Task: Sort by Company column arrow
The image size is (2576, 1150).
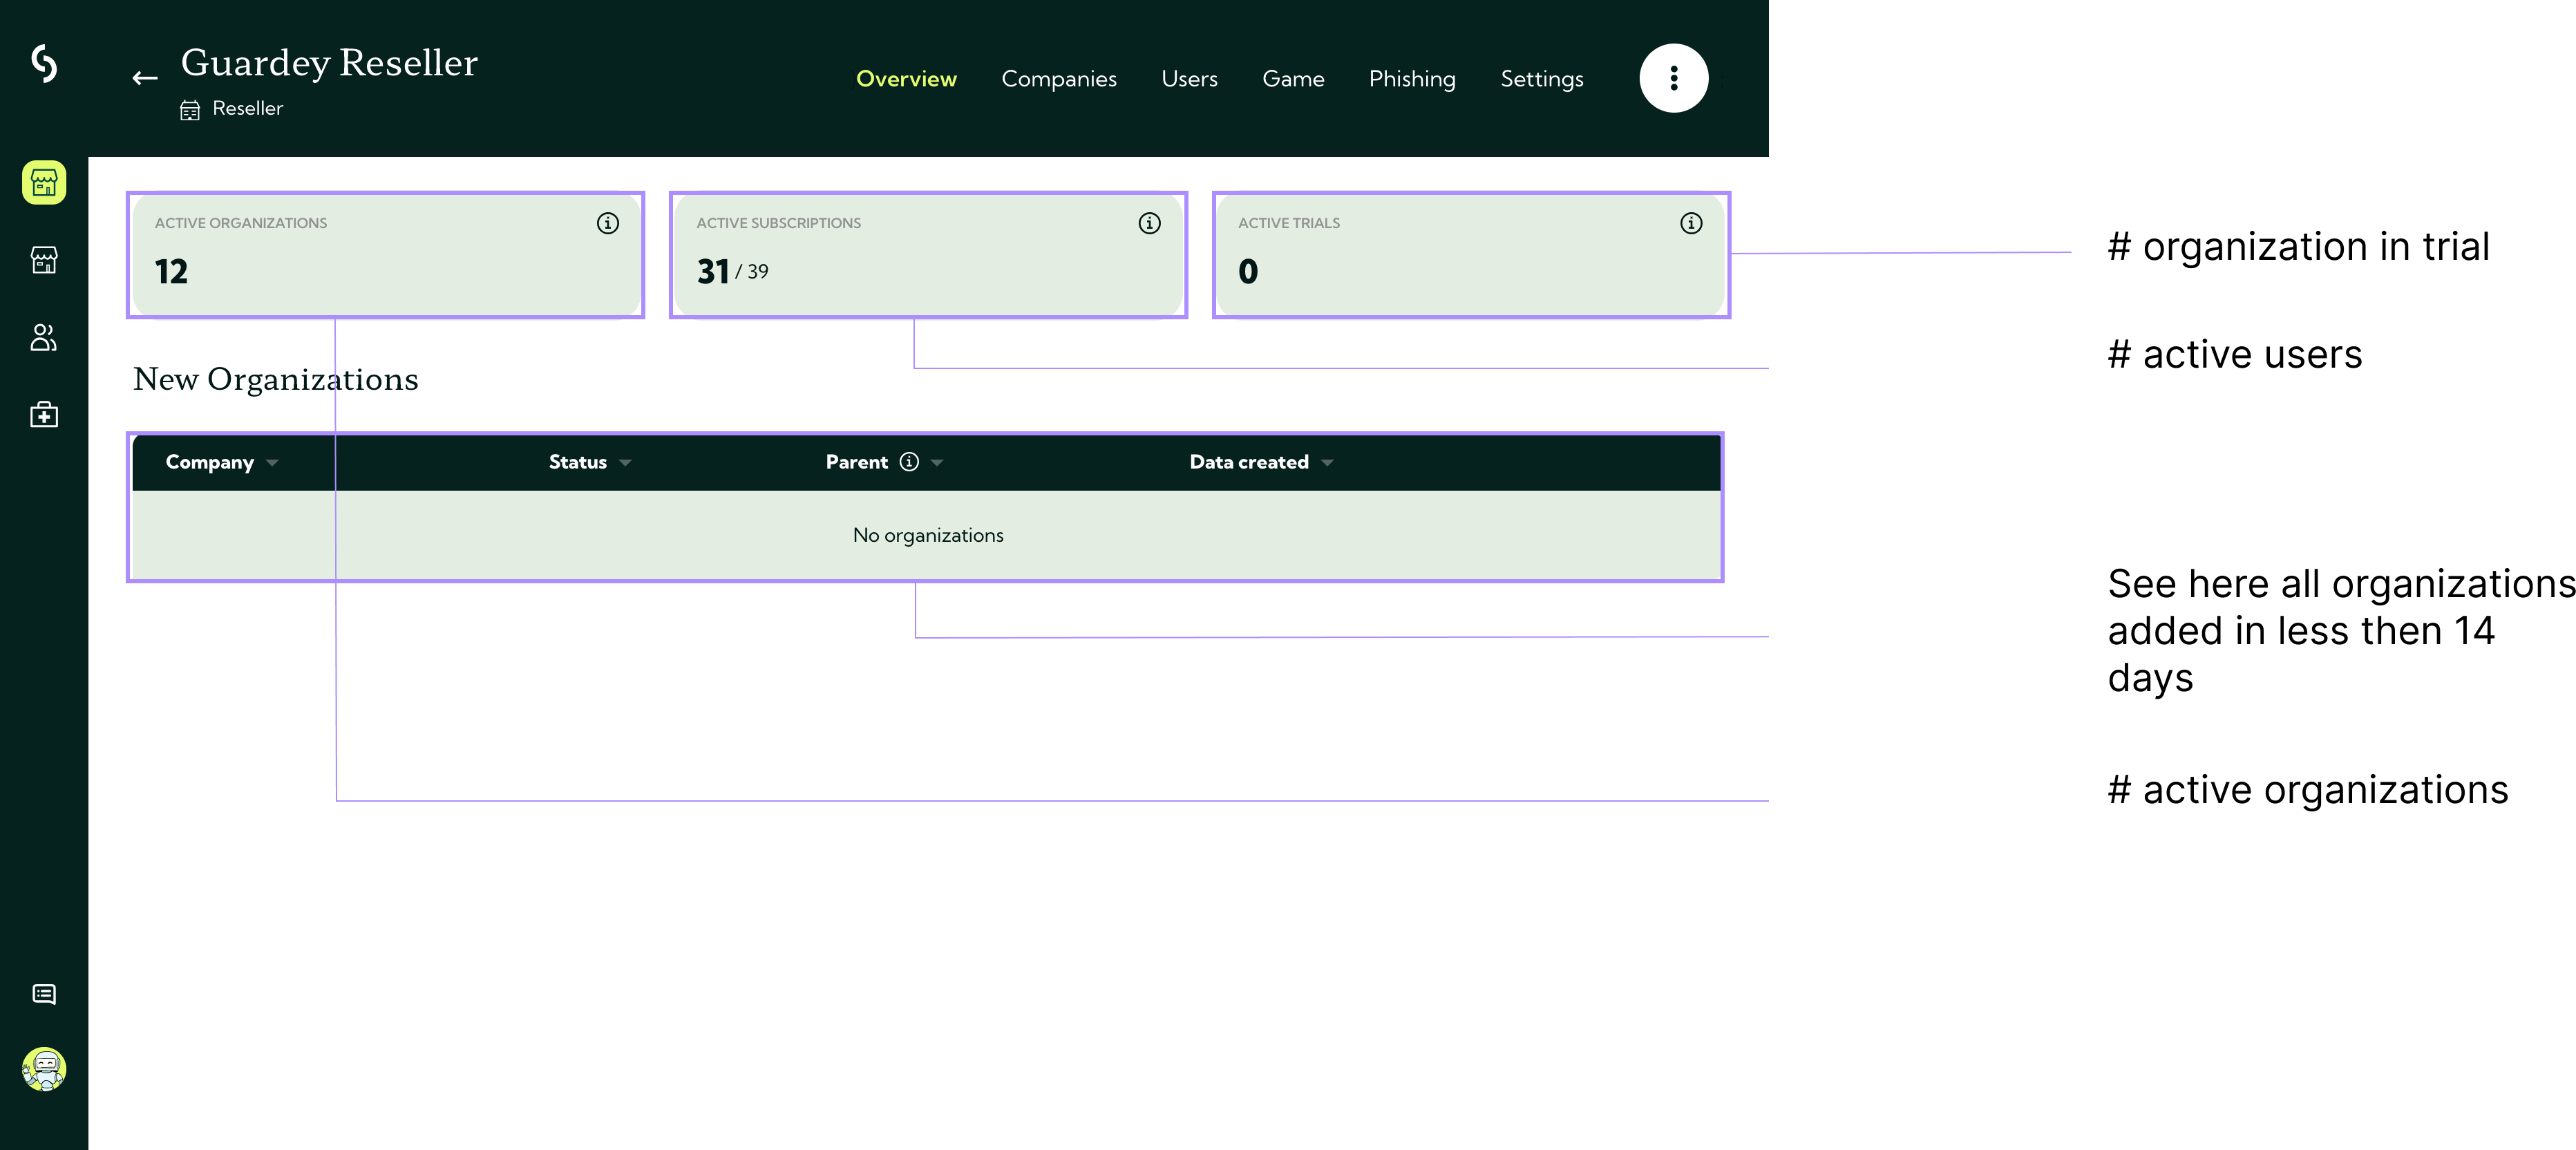Action: [x=272, y=463]
